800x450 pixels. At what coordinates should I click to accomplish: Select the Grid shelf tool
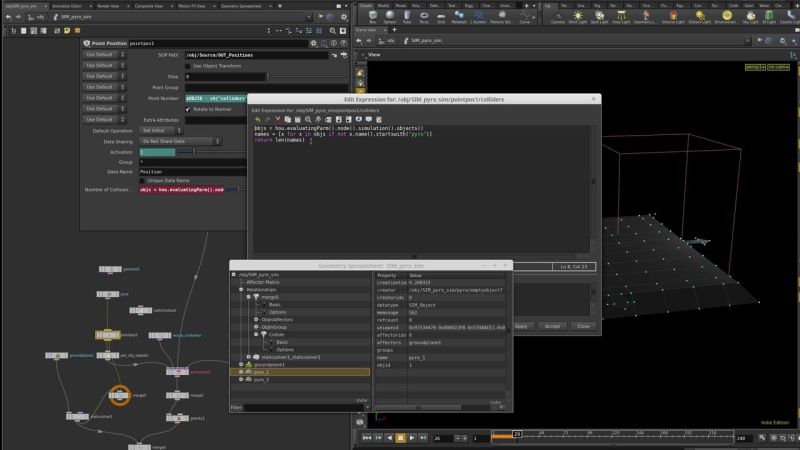tap(441, 17)
